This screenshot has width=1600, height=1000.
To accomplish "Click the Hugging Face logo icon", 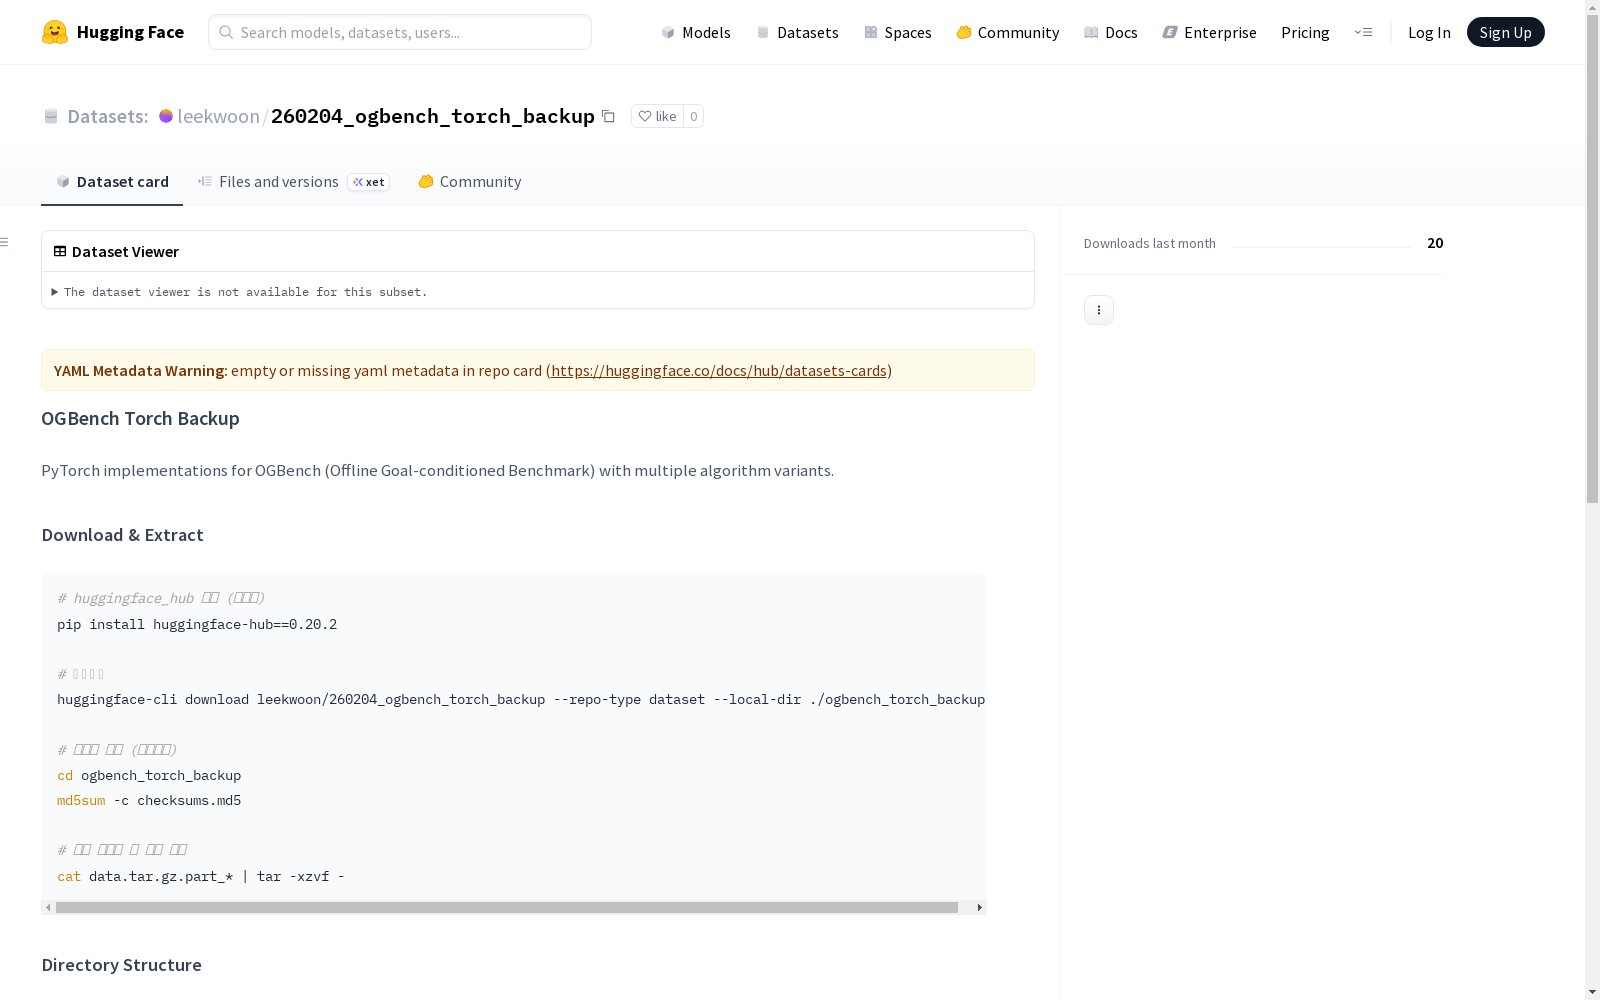I will pyautogui.click(x=55, y=32).
